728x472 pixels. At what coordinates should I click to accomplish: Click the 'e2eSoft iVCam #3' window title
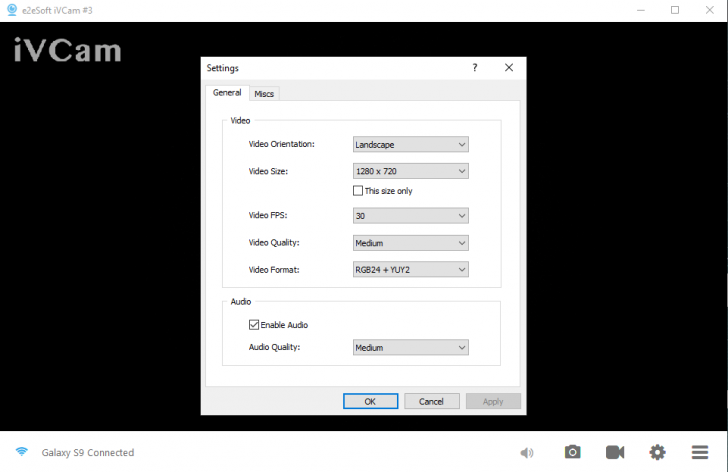click(x=57, y=10)
